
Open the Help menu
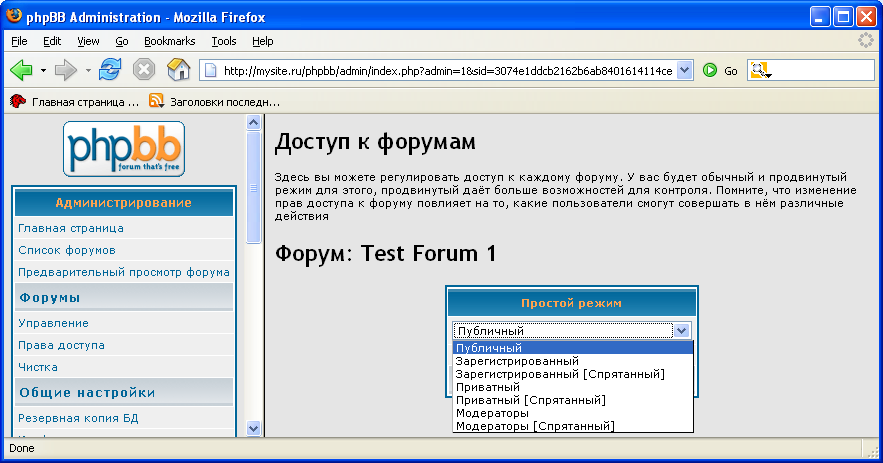(262, 41)
